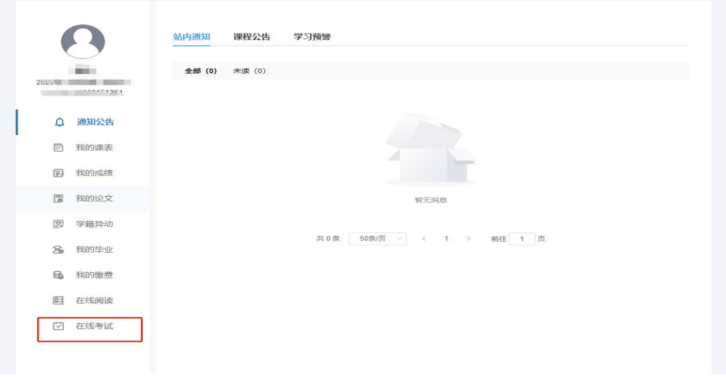Click the 我的论文 thesis icon
Image resolution: width=726 pixels, height=379 pixels.
point(58,199)
